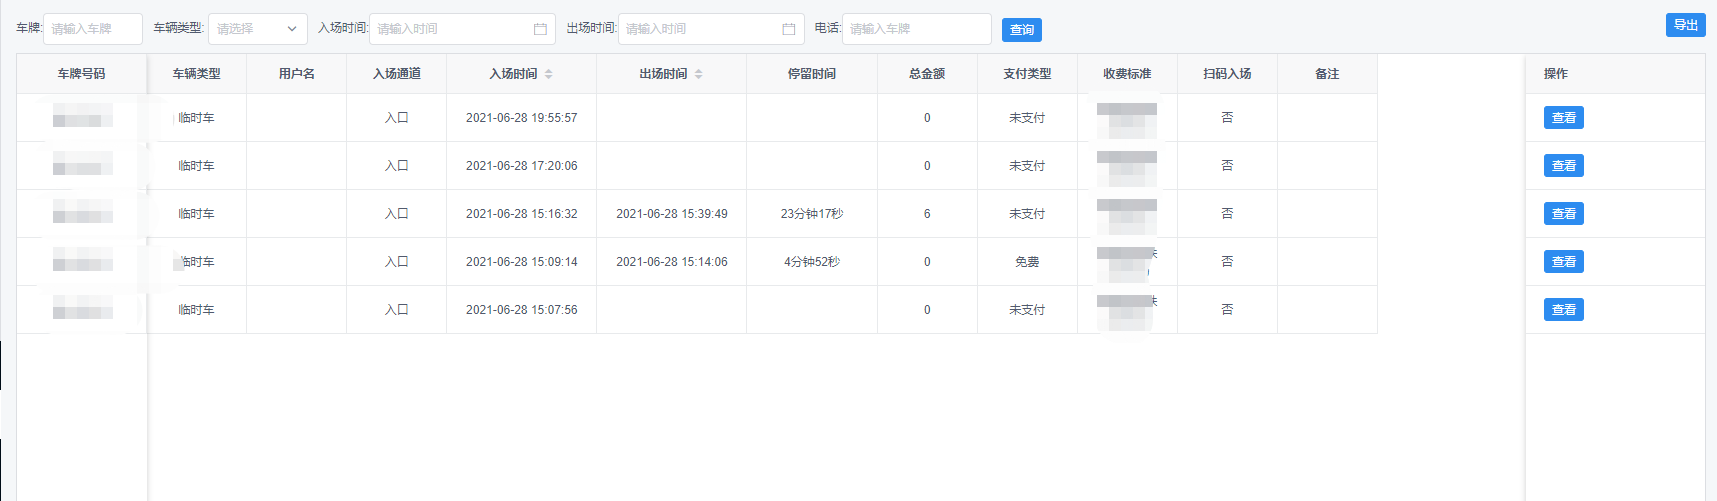The height and width of the screenshot is (501, 1717).
Task: View record entered at 15:16:32
Action: (1564, 214)
